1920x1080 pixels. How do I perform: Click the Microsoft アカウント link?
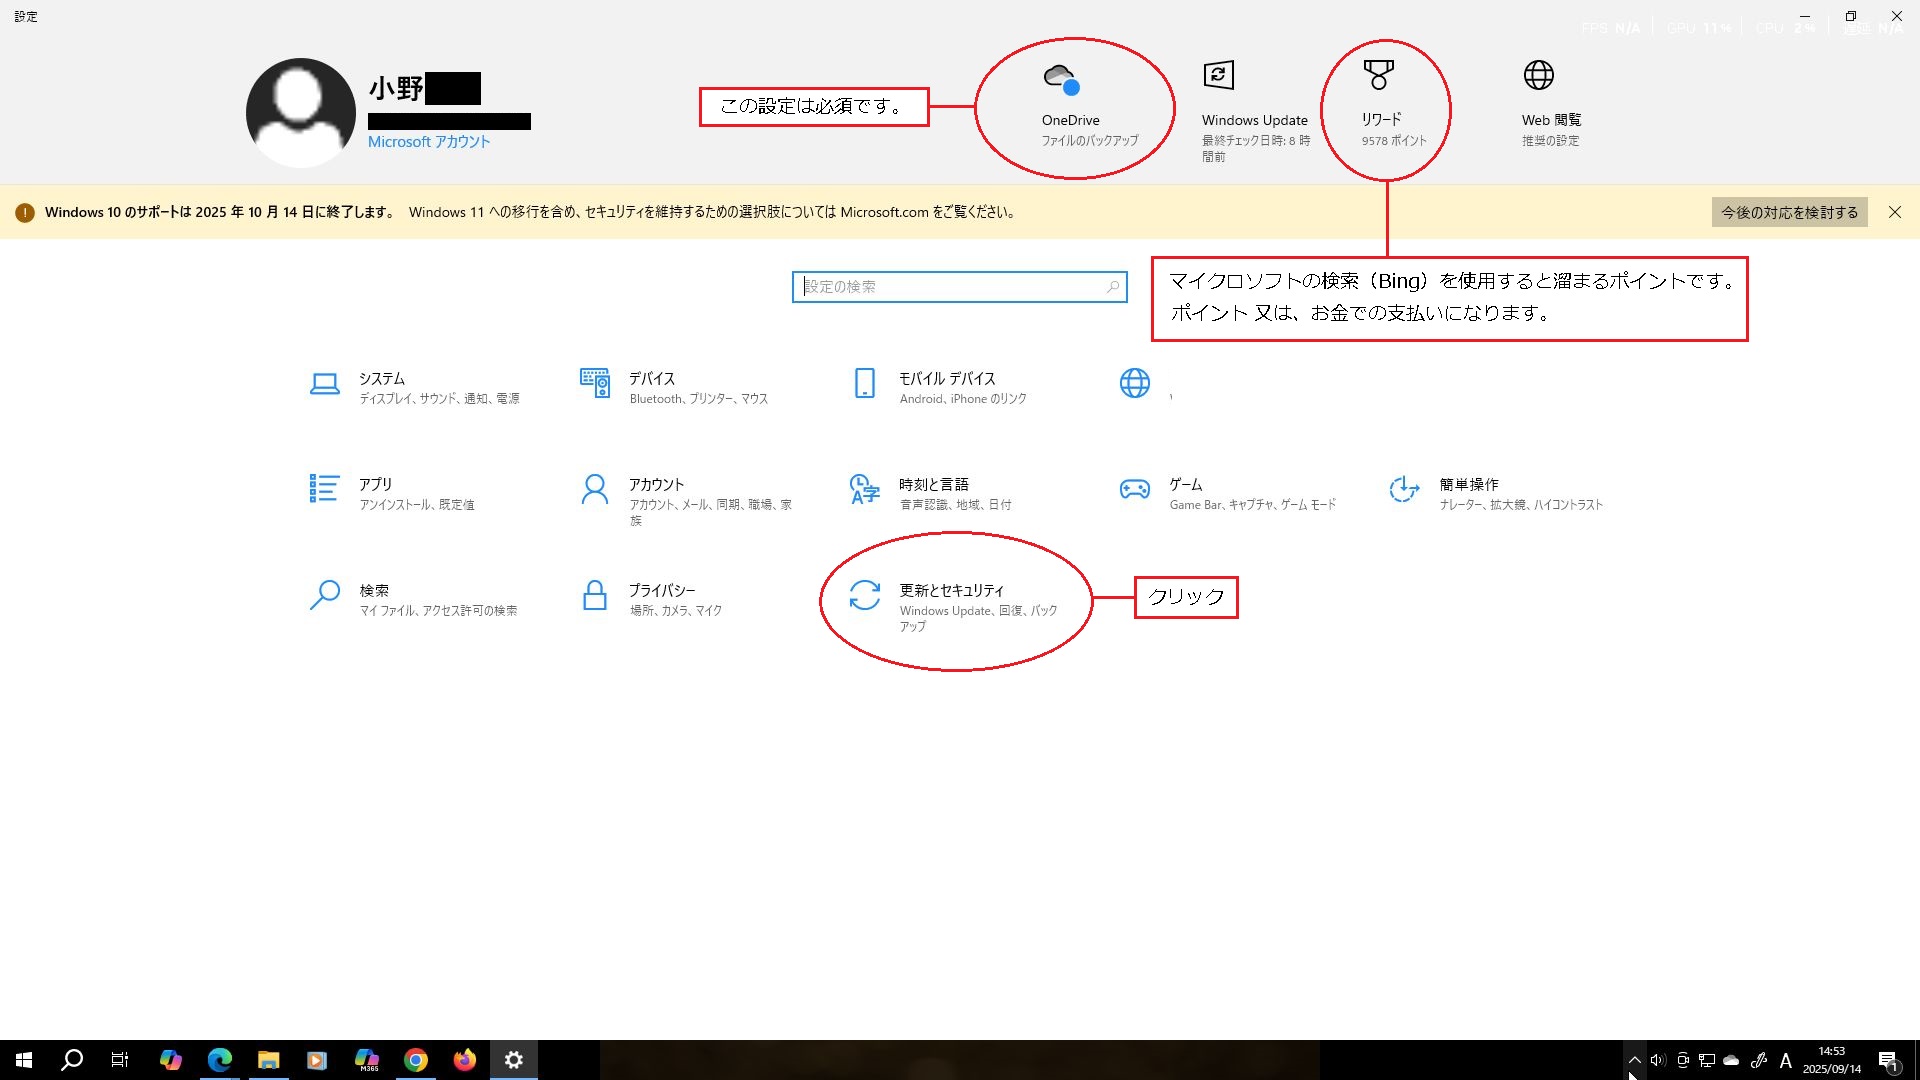(429, 142)
